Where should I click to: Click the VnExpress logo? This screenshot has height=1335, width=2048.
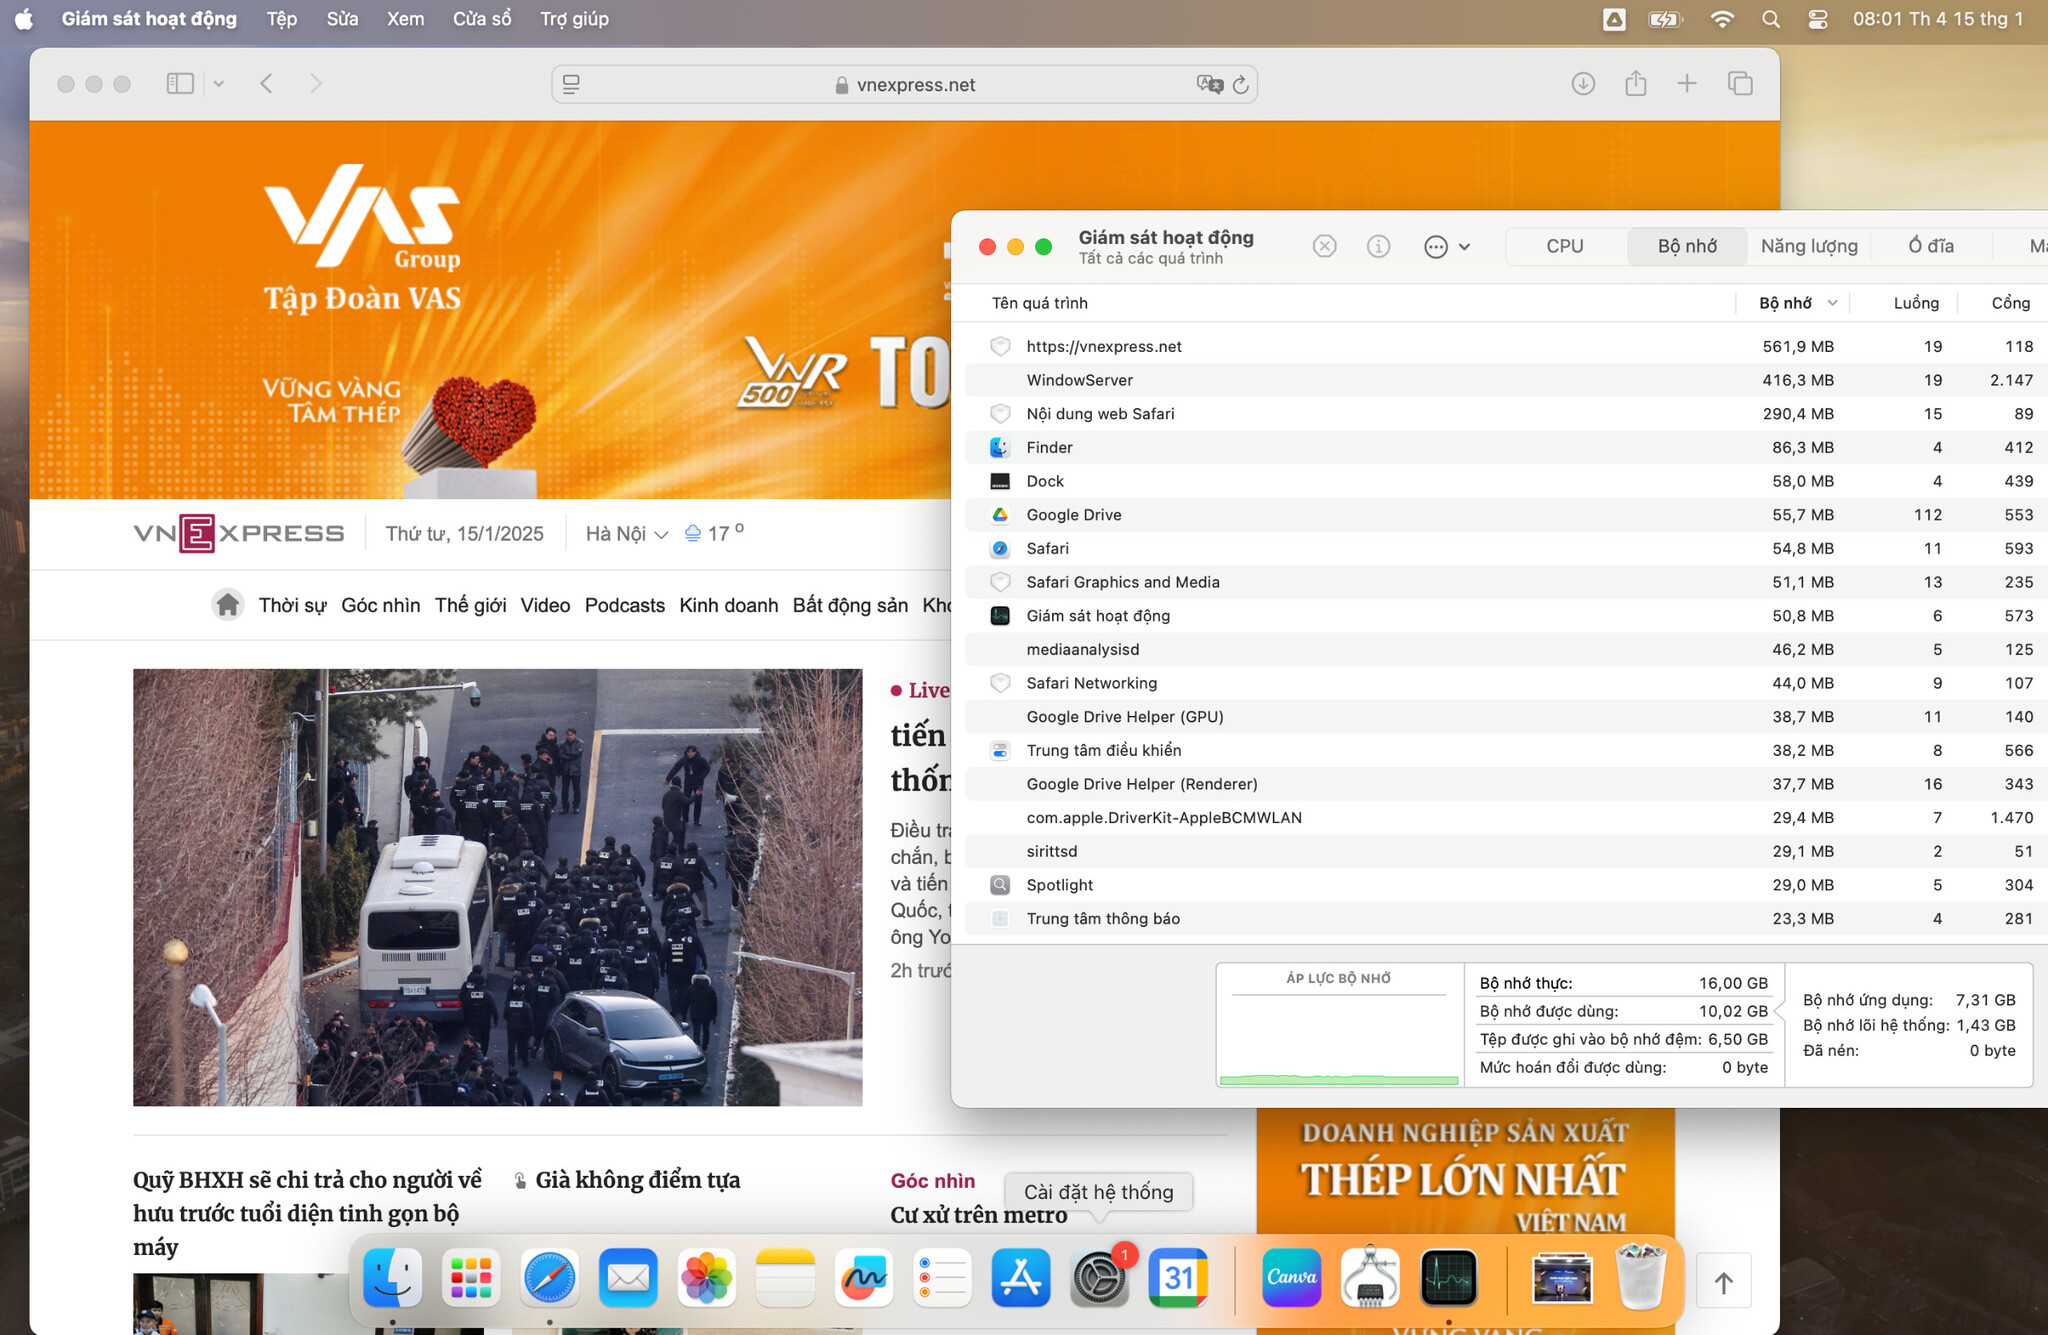[x=239, y=533]
